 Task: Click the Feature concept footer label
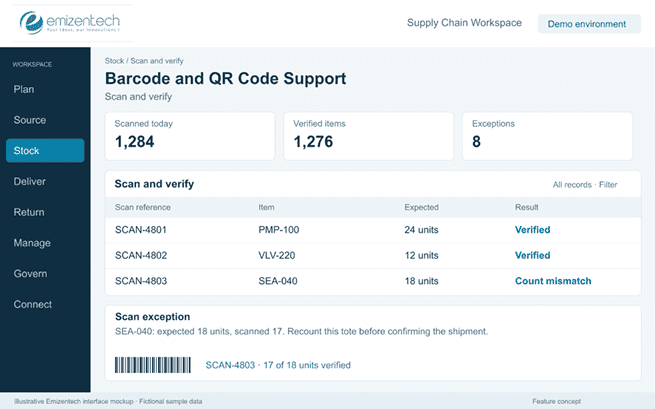[x=556, y=401]
